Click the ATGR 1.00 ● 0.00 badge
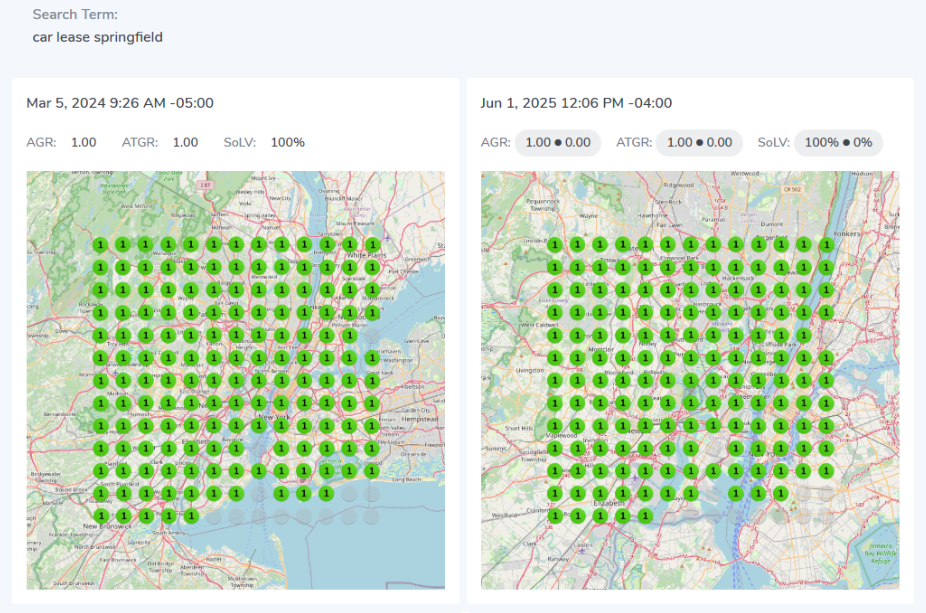926x613 pixels. coord(699,143)
